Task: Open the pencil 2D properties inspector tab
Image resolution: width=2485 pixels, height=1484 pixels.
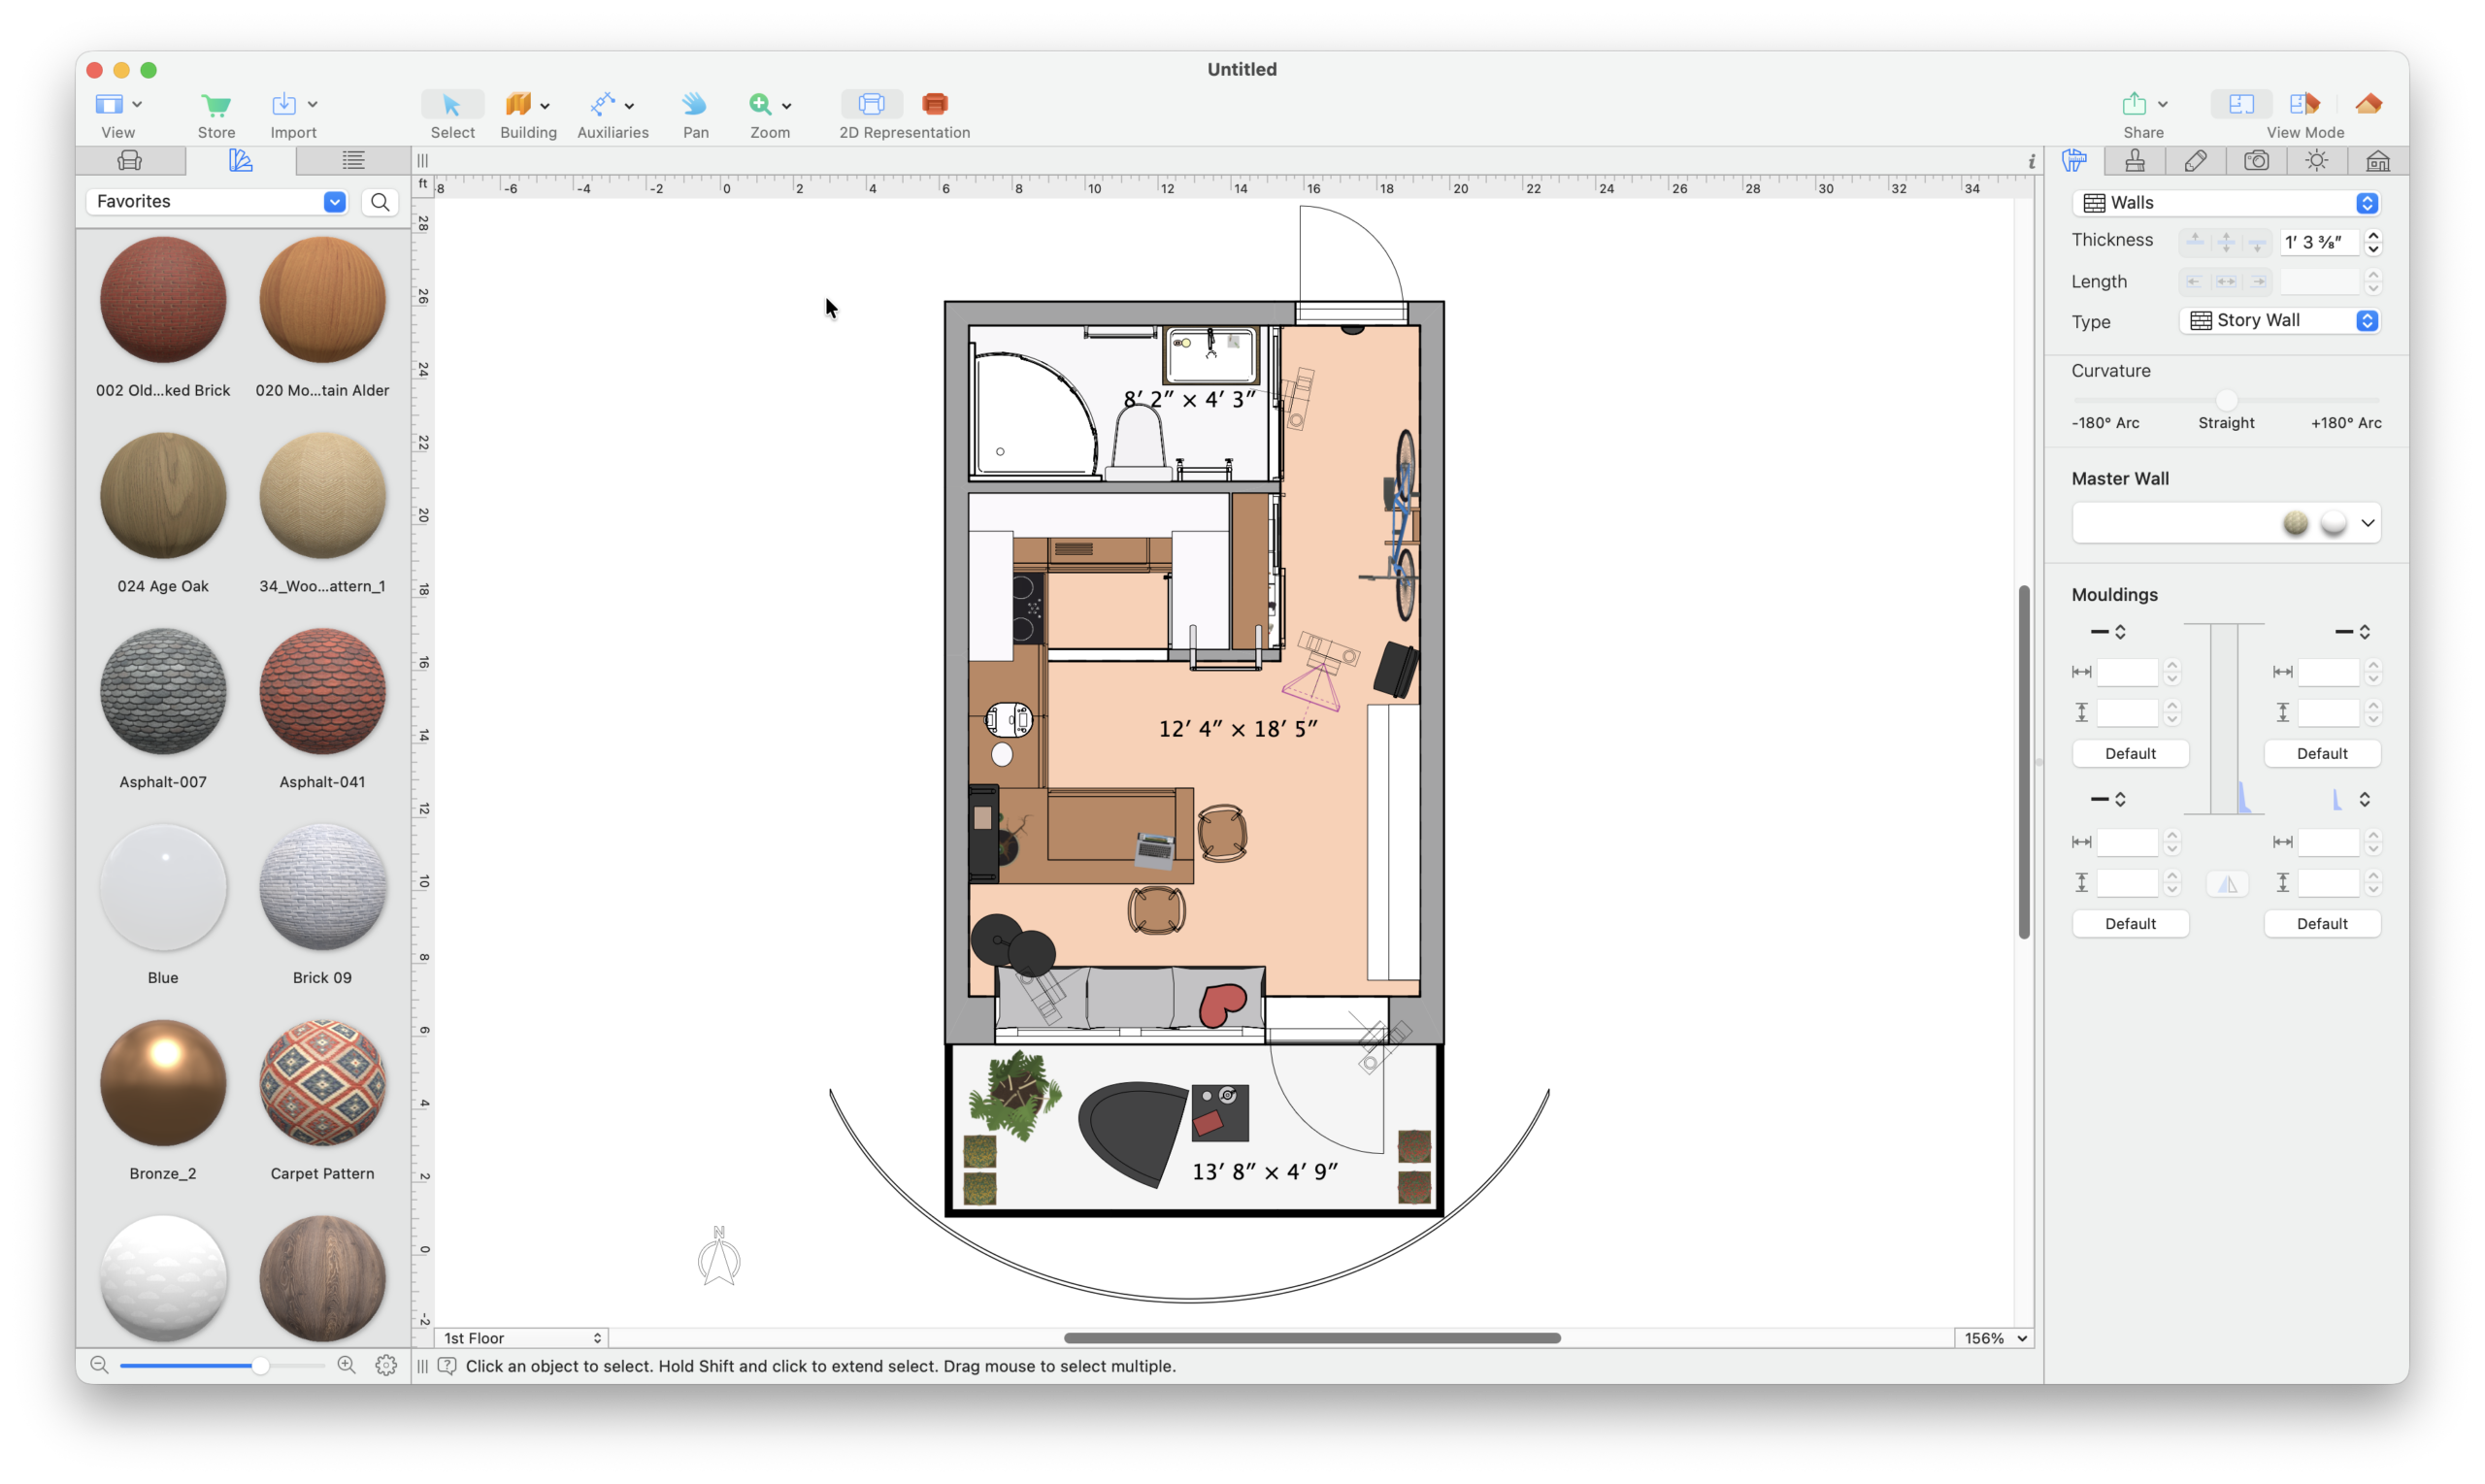Action: [2195, 161]
